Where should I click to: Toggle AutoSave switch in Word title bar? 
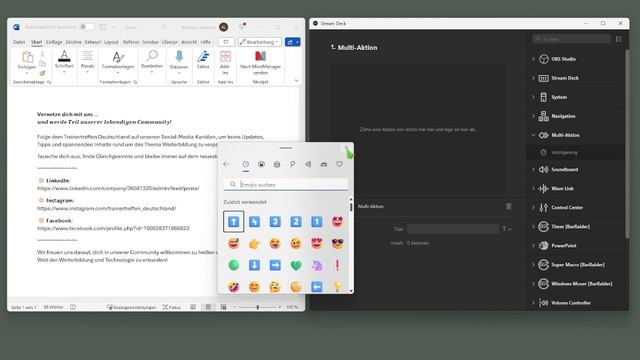[87, 27]
